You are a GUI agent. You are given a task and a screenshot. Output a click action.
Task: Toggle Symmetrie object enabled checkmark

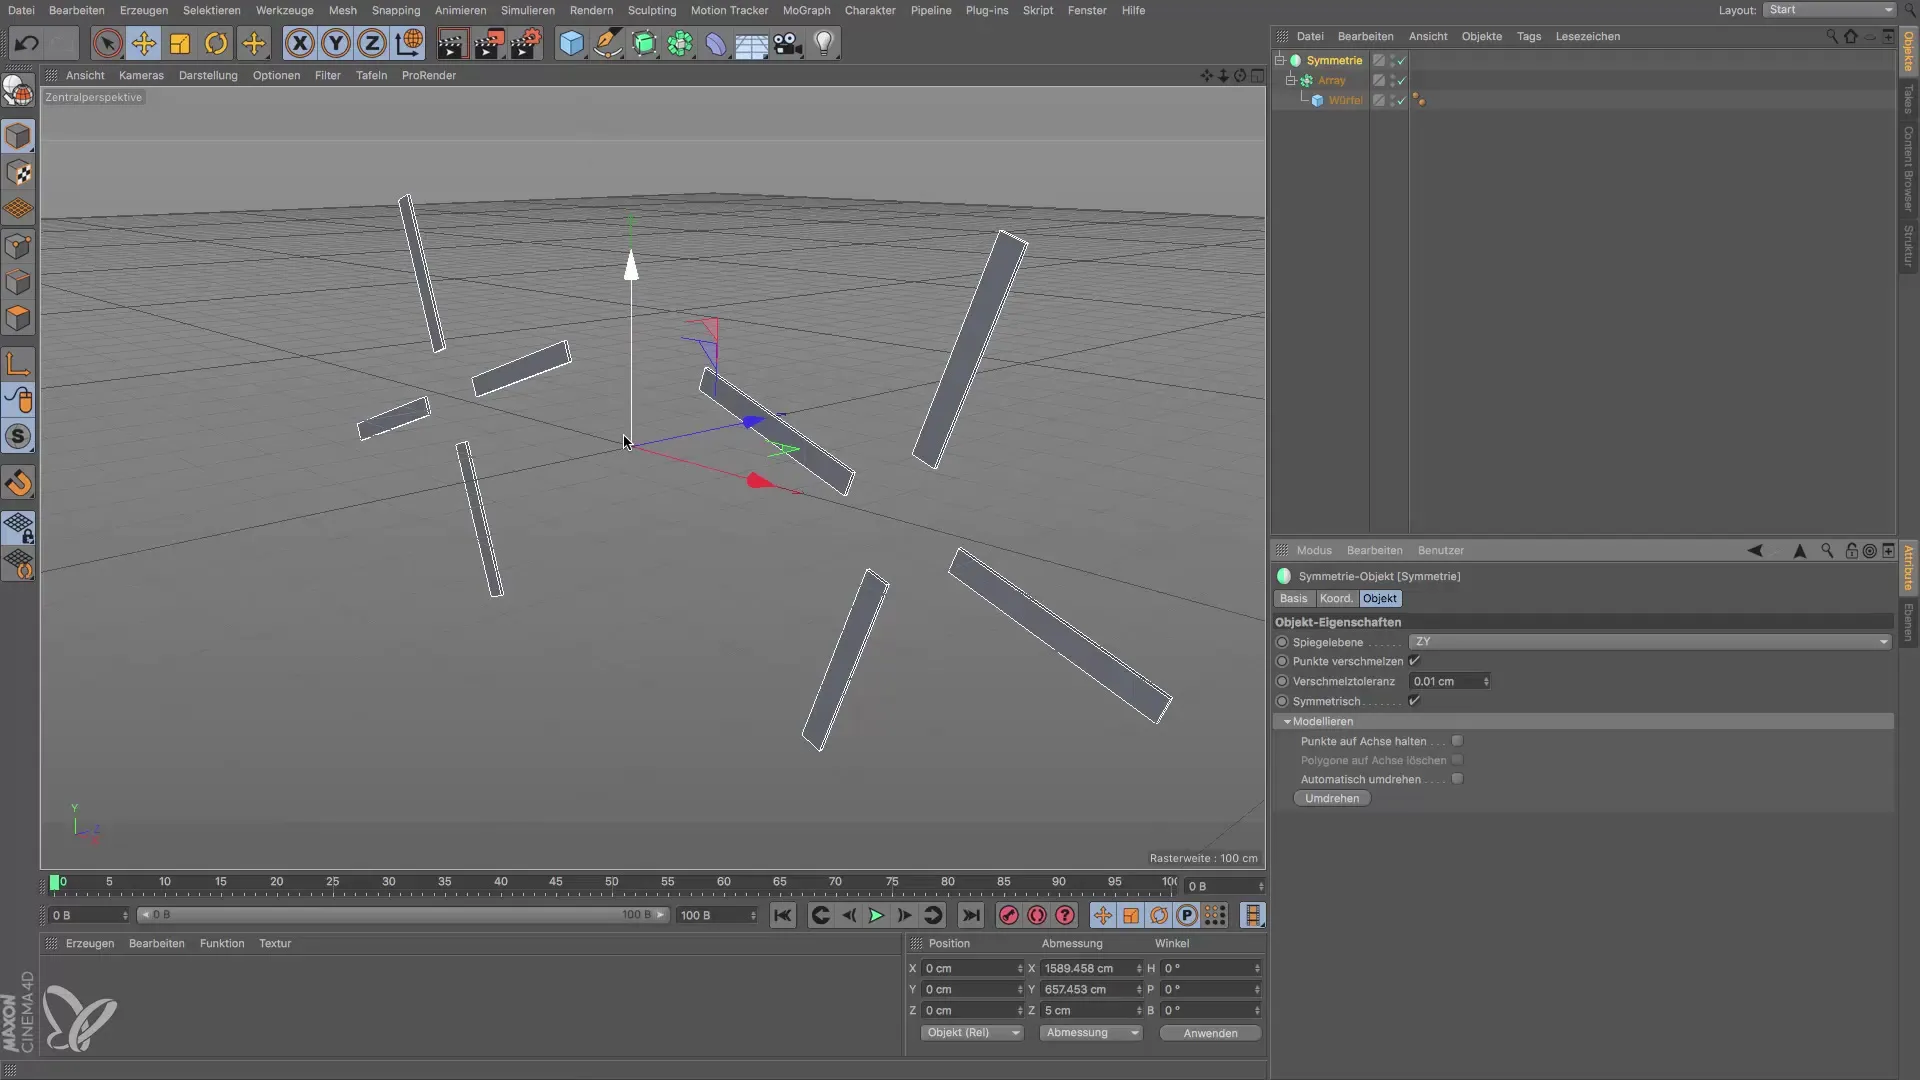click(1401, 61)
